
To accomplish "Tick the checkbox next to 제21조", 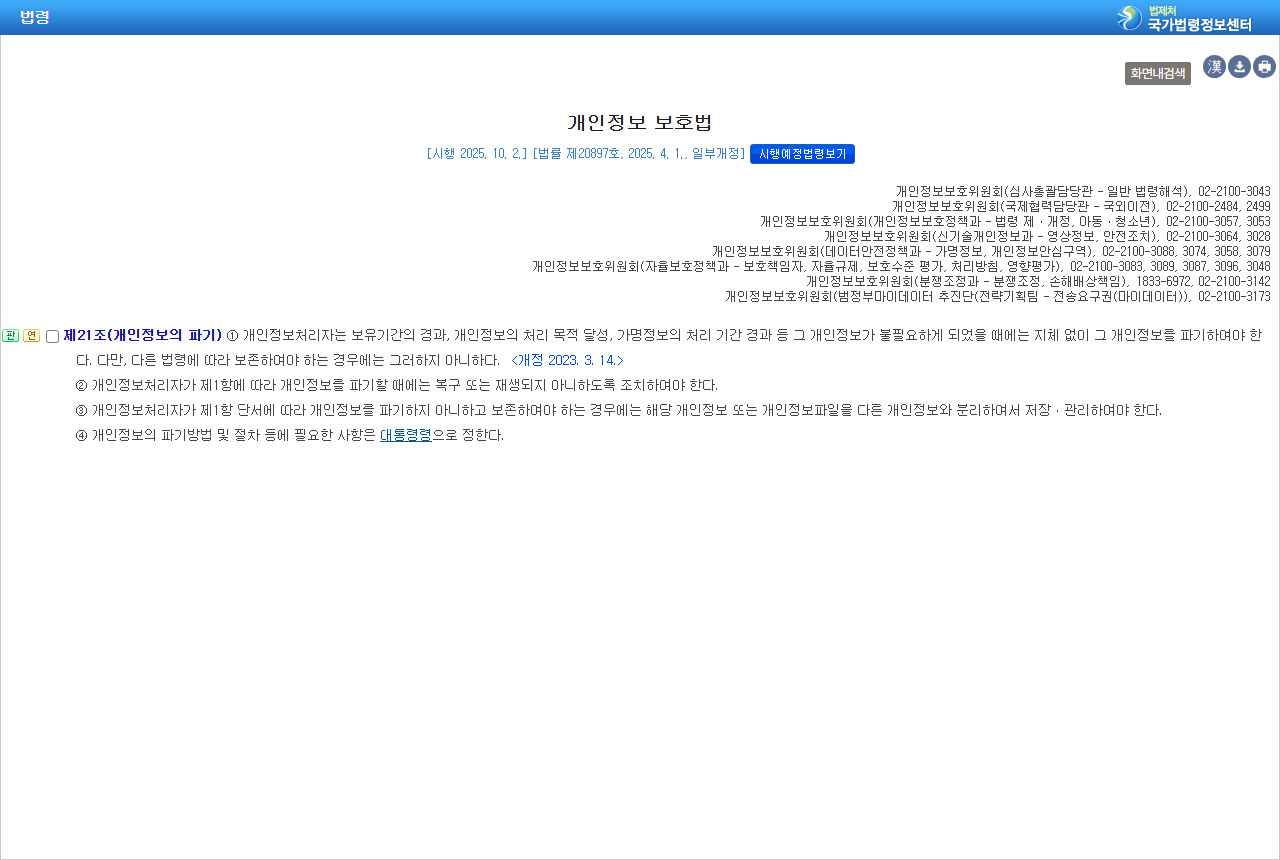I will pos(52,337).
